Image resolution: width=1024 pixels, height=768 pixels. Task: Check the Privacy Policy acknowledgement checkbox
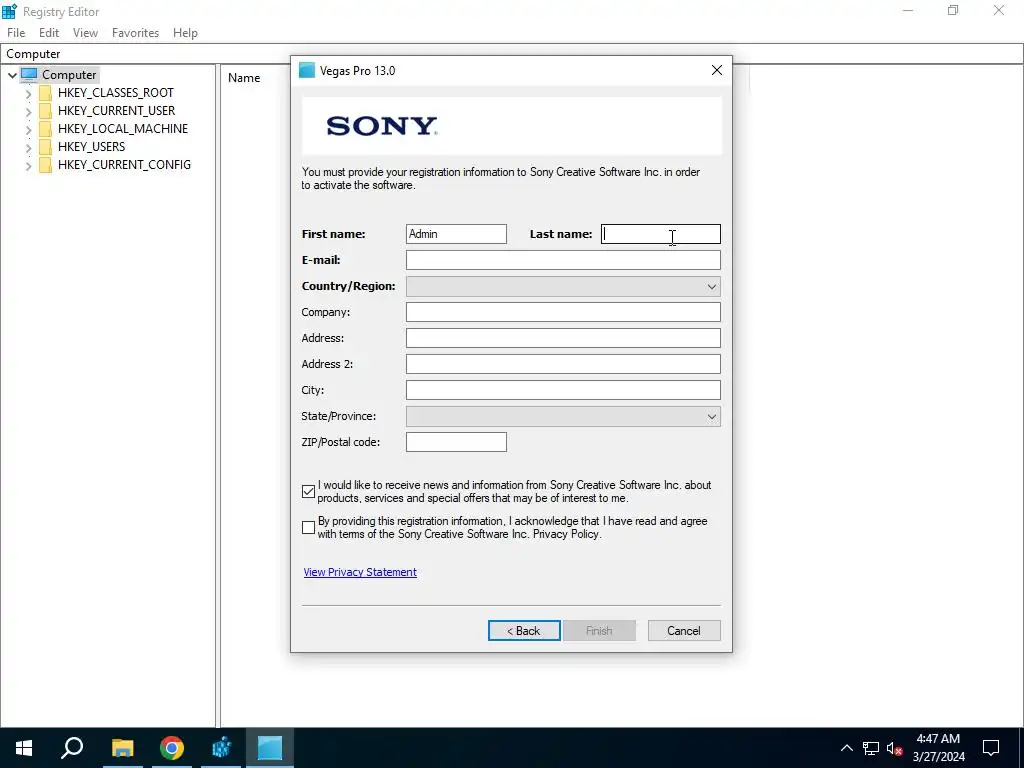[x=308, y=528]
